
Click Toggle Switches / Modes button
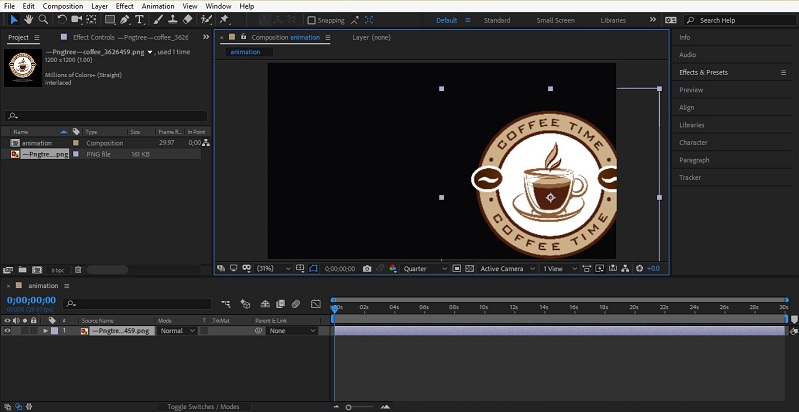[x=203, y=407]
